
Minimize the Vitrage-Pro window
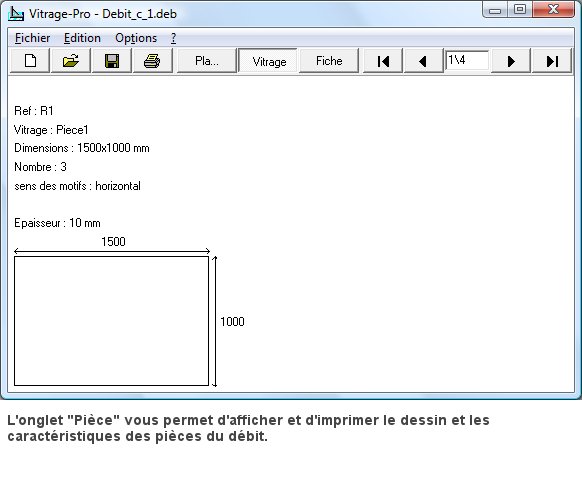coord(495,10)
